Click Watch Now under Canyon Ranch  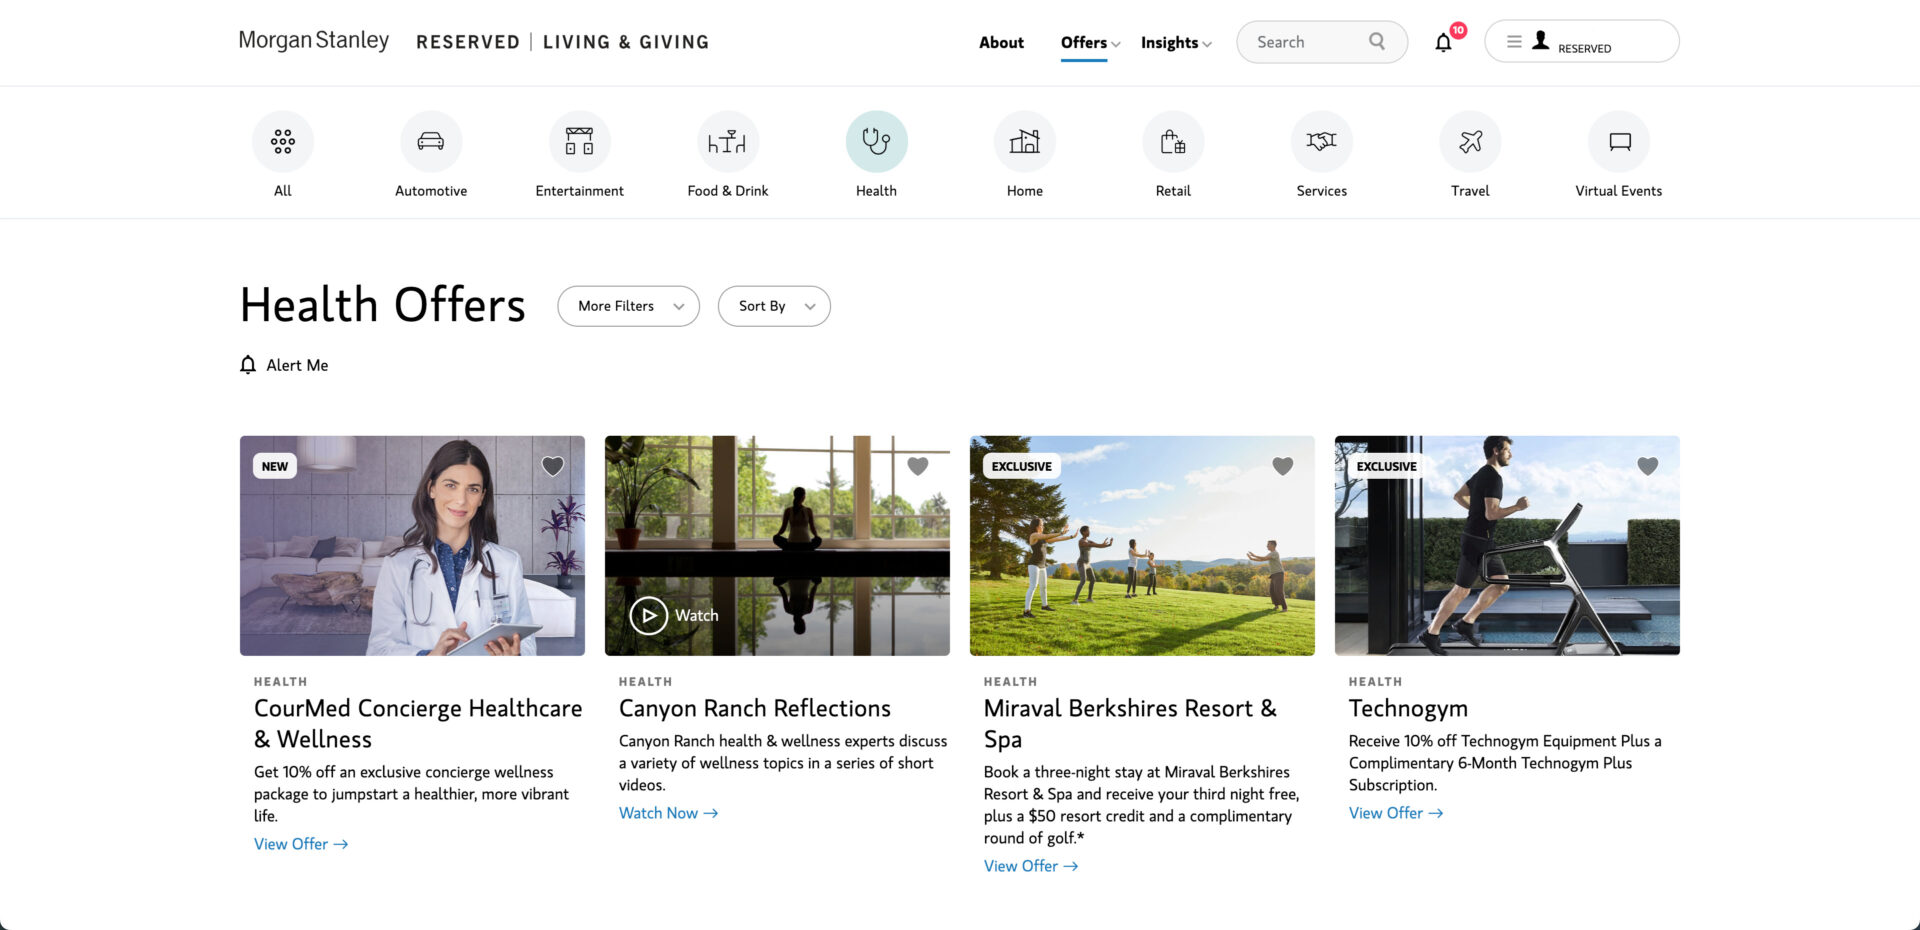click(669, 813)
